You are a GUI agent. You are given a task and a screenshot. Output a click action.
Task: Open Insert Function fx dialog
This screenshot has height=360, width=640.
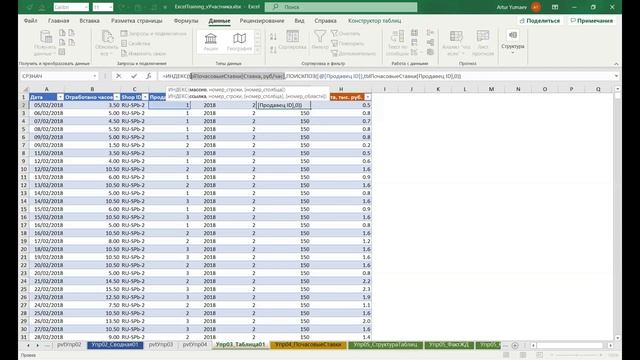pyautogui.click(x=149, y=76)
